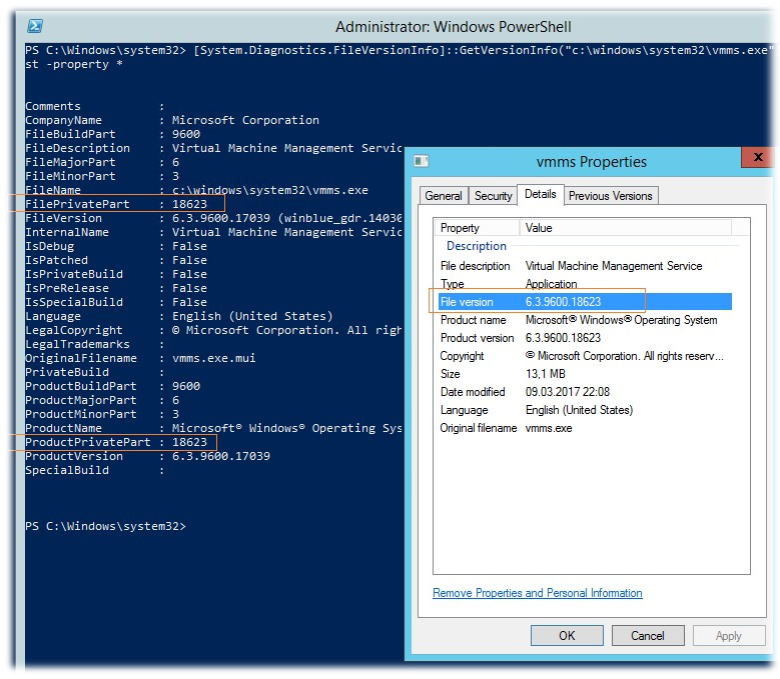The height and width of the screenshot is (679, 780).
Task: Click the Cancel button
Action: [648, 636]
